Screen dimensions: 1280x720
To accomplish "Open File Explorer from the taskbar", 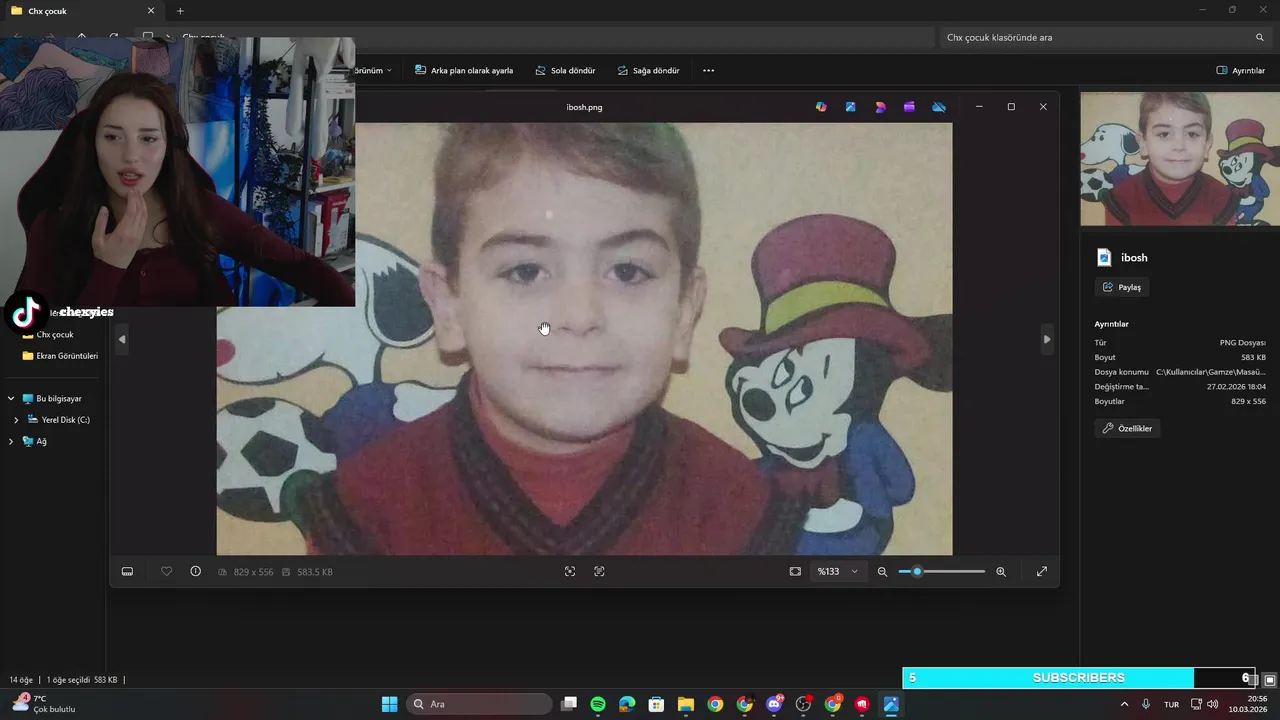I will (686, 704).
